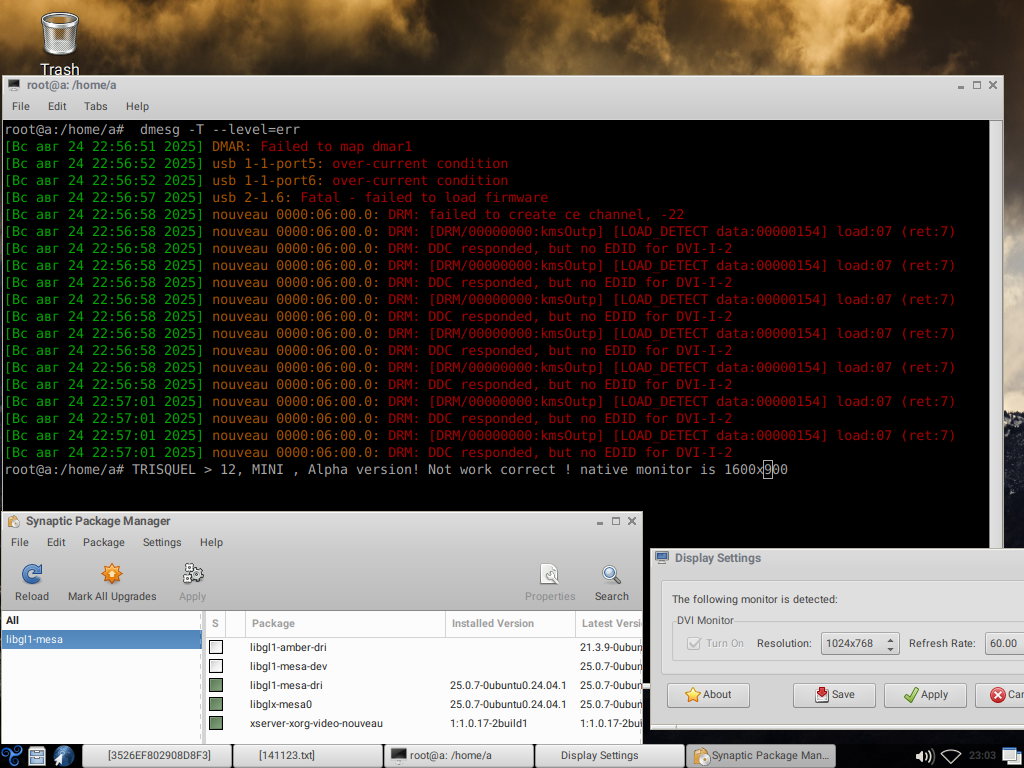This screenshot has width=1024, height=768.
Task: Click the greyed Apply gears icon in Synaptic
Action: (193, 574)
